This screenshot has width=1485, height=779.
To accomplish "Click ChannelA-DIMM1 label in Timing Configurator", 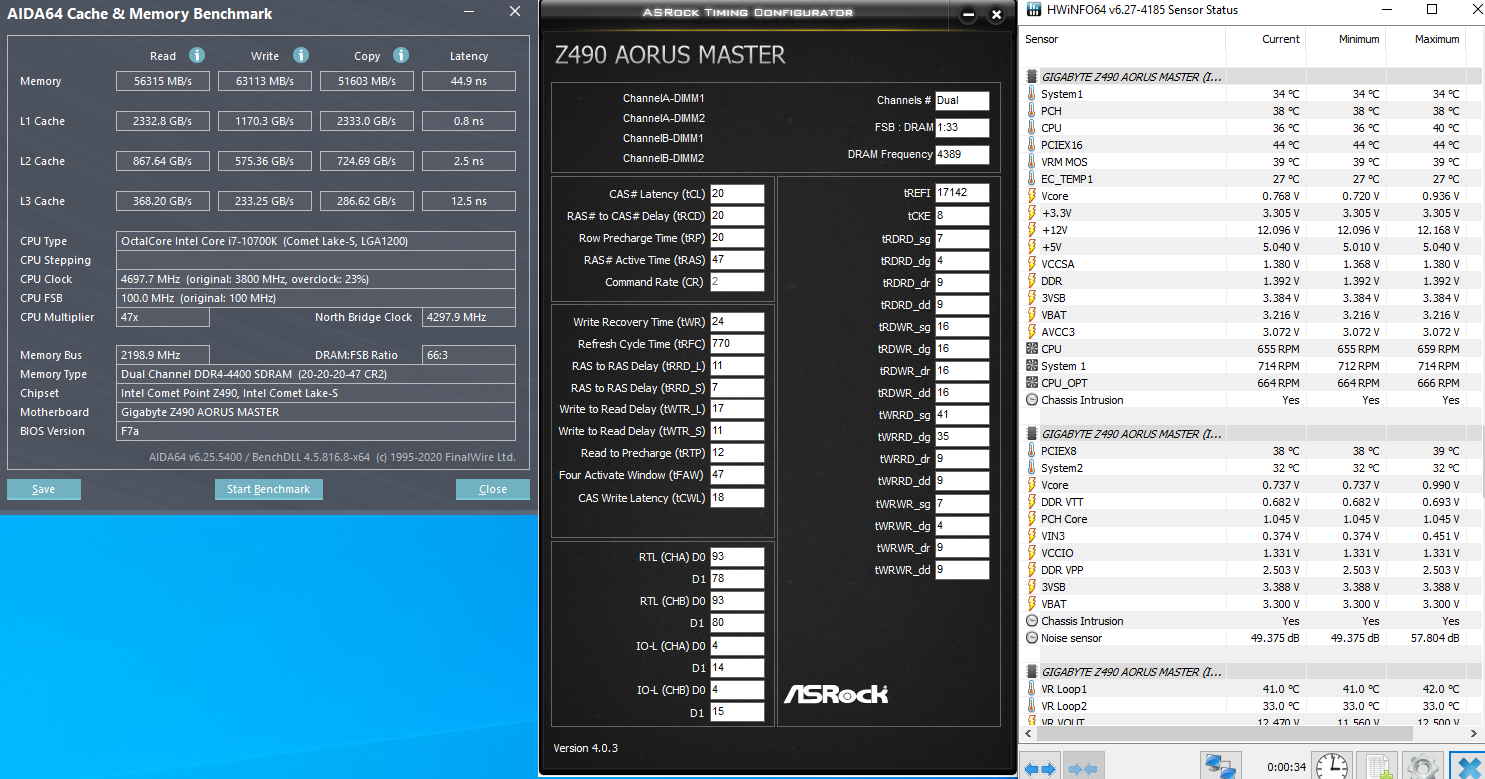I will pos(663,98).
